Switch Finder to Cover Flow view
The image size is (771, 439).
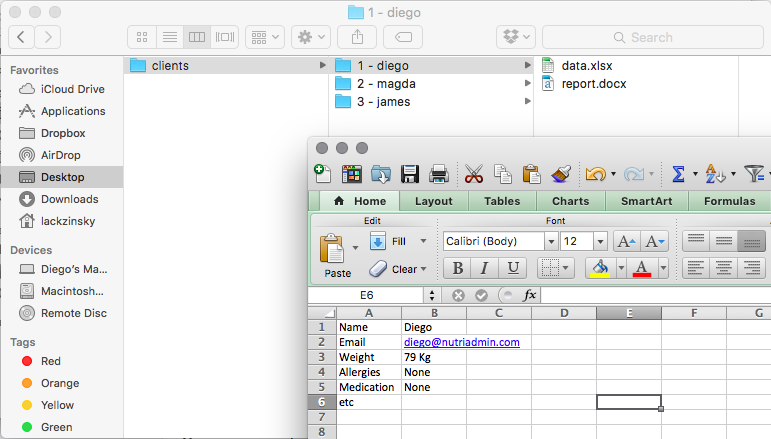(x=225, y=37)
